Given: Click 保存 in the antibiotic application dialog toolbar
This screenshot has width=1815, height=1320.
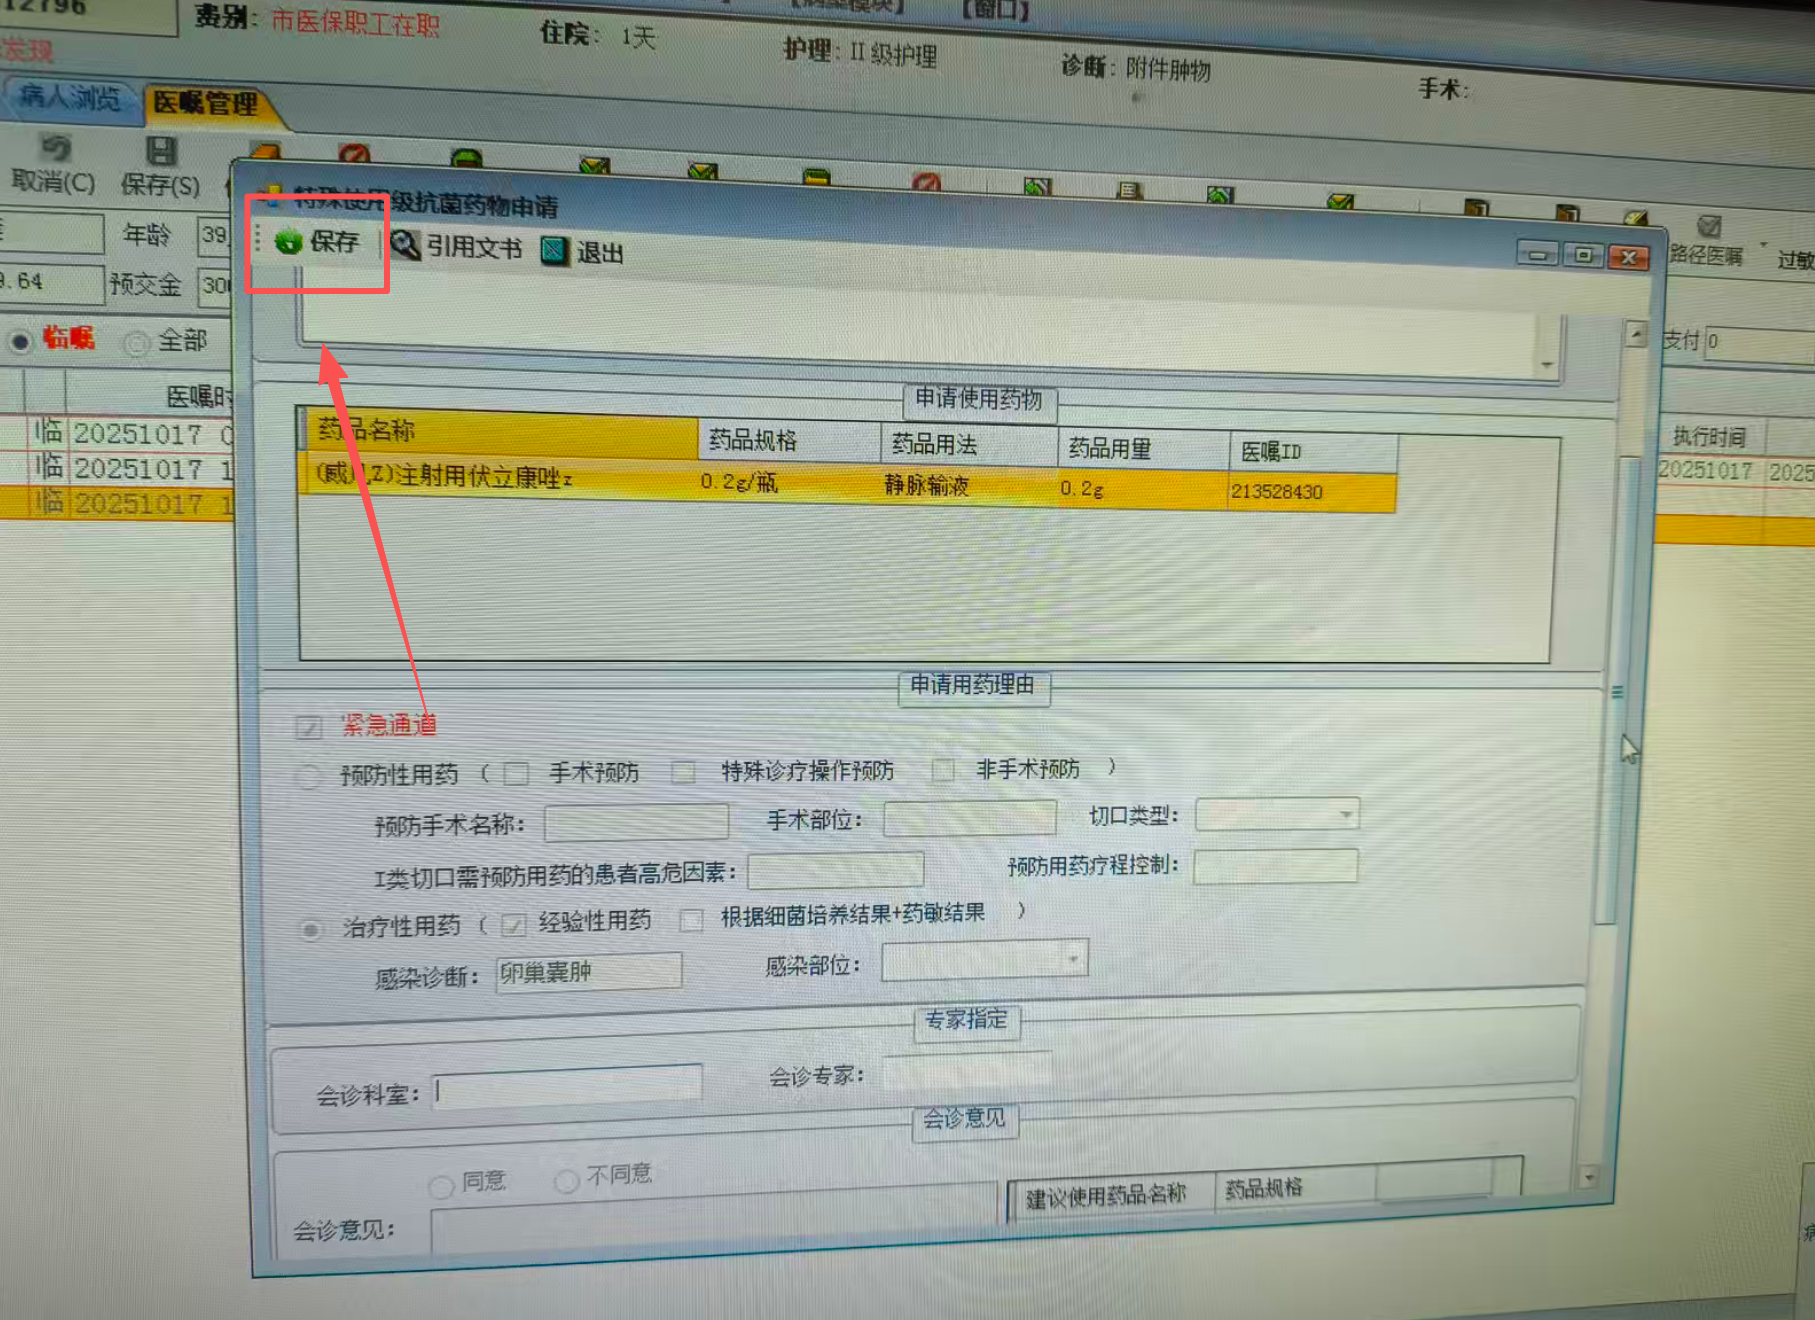Looking at the screenshot, I should pyautogui.click(x=317, y=241).
